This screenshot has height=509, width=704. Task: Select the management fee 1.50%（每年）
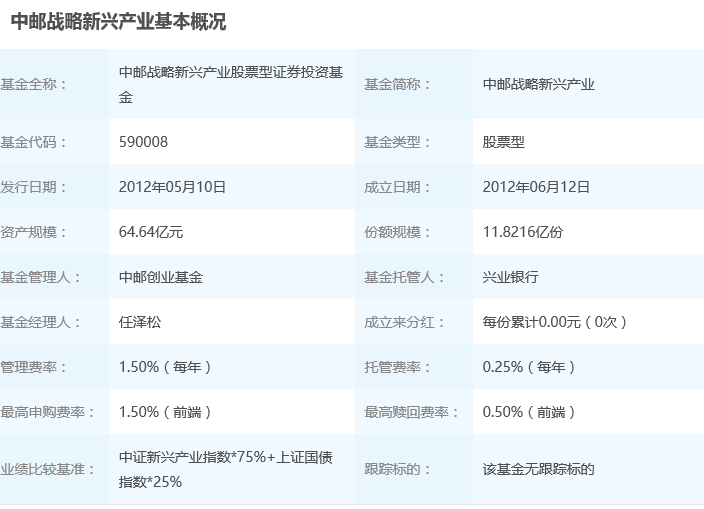165,367
